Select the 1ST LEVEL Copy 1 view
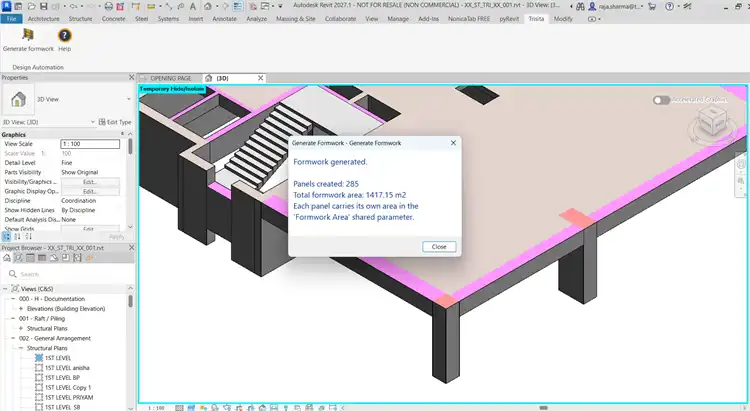 [67, 388]
